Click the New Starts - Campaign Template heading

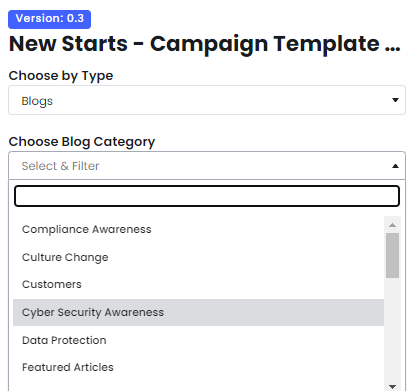click(x=204, y=44)
